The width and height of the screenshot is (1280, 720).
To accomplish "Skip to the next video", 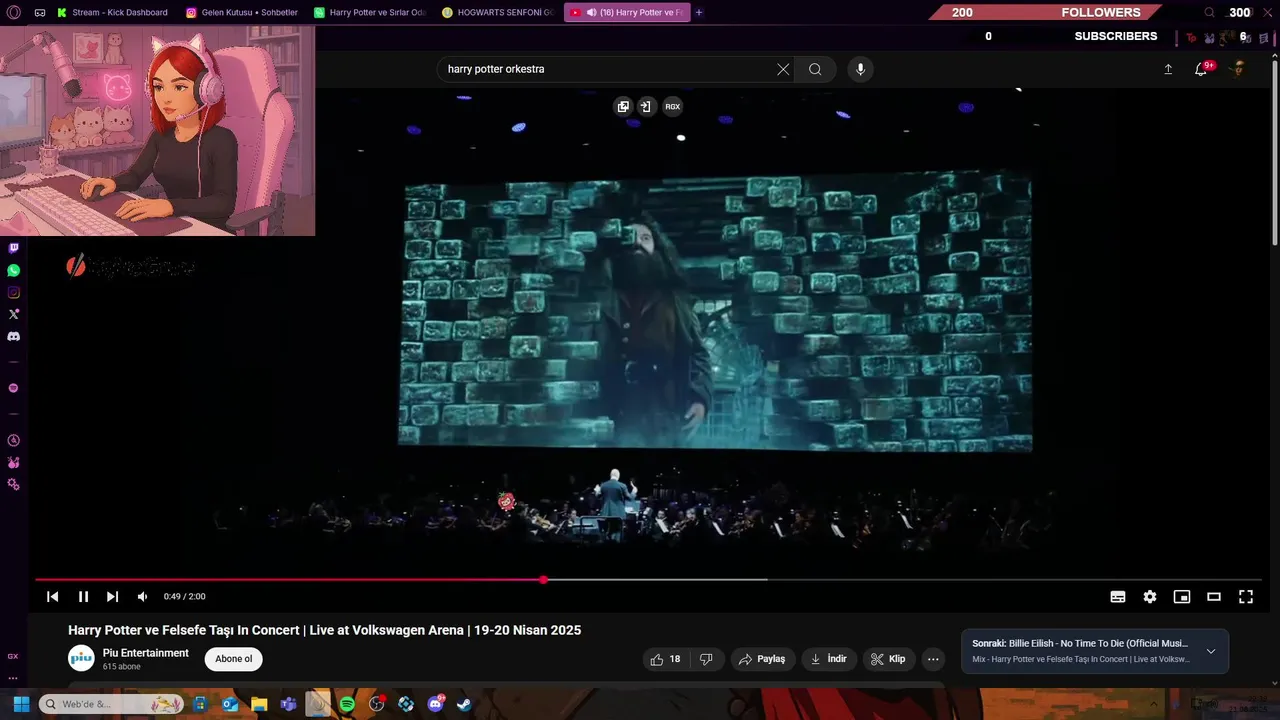I will 112,596.
